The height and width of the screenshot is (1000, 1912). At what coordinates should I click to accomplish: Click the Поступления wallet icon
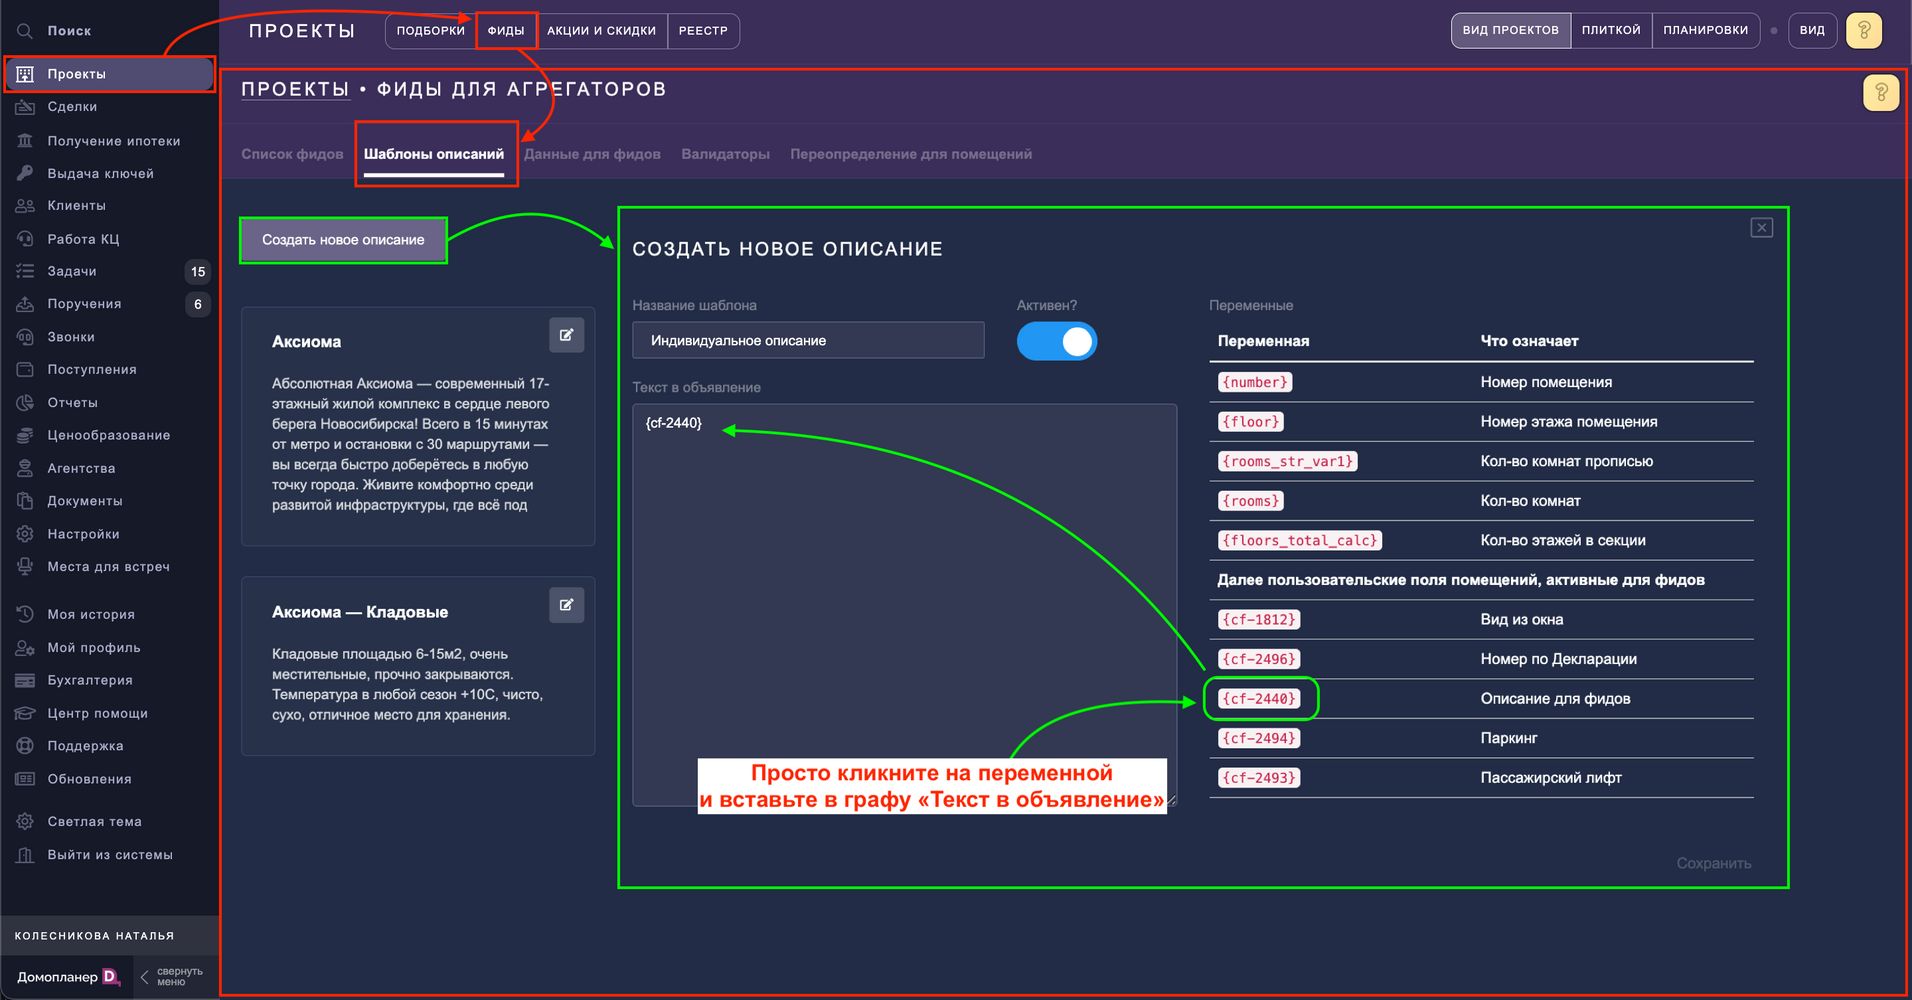(25, 370)
